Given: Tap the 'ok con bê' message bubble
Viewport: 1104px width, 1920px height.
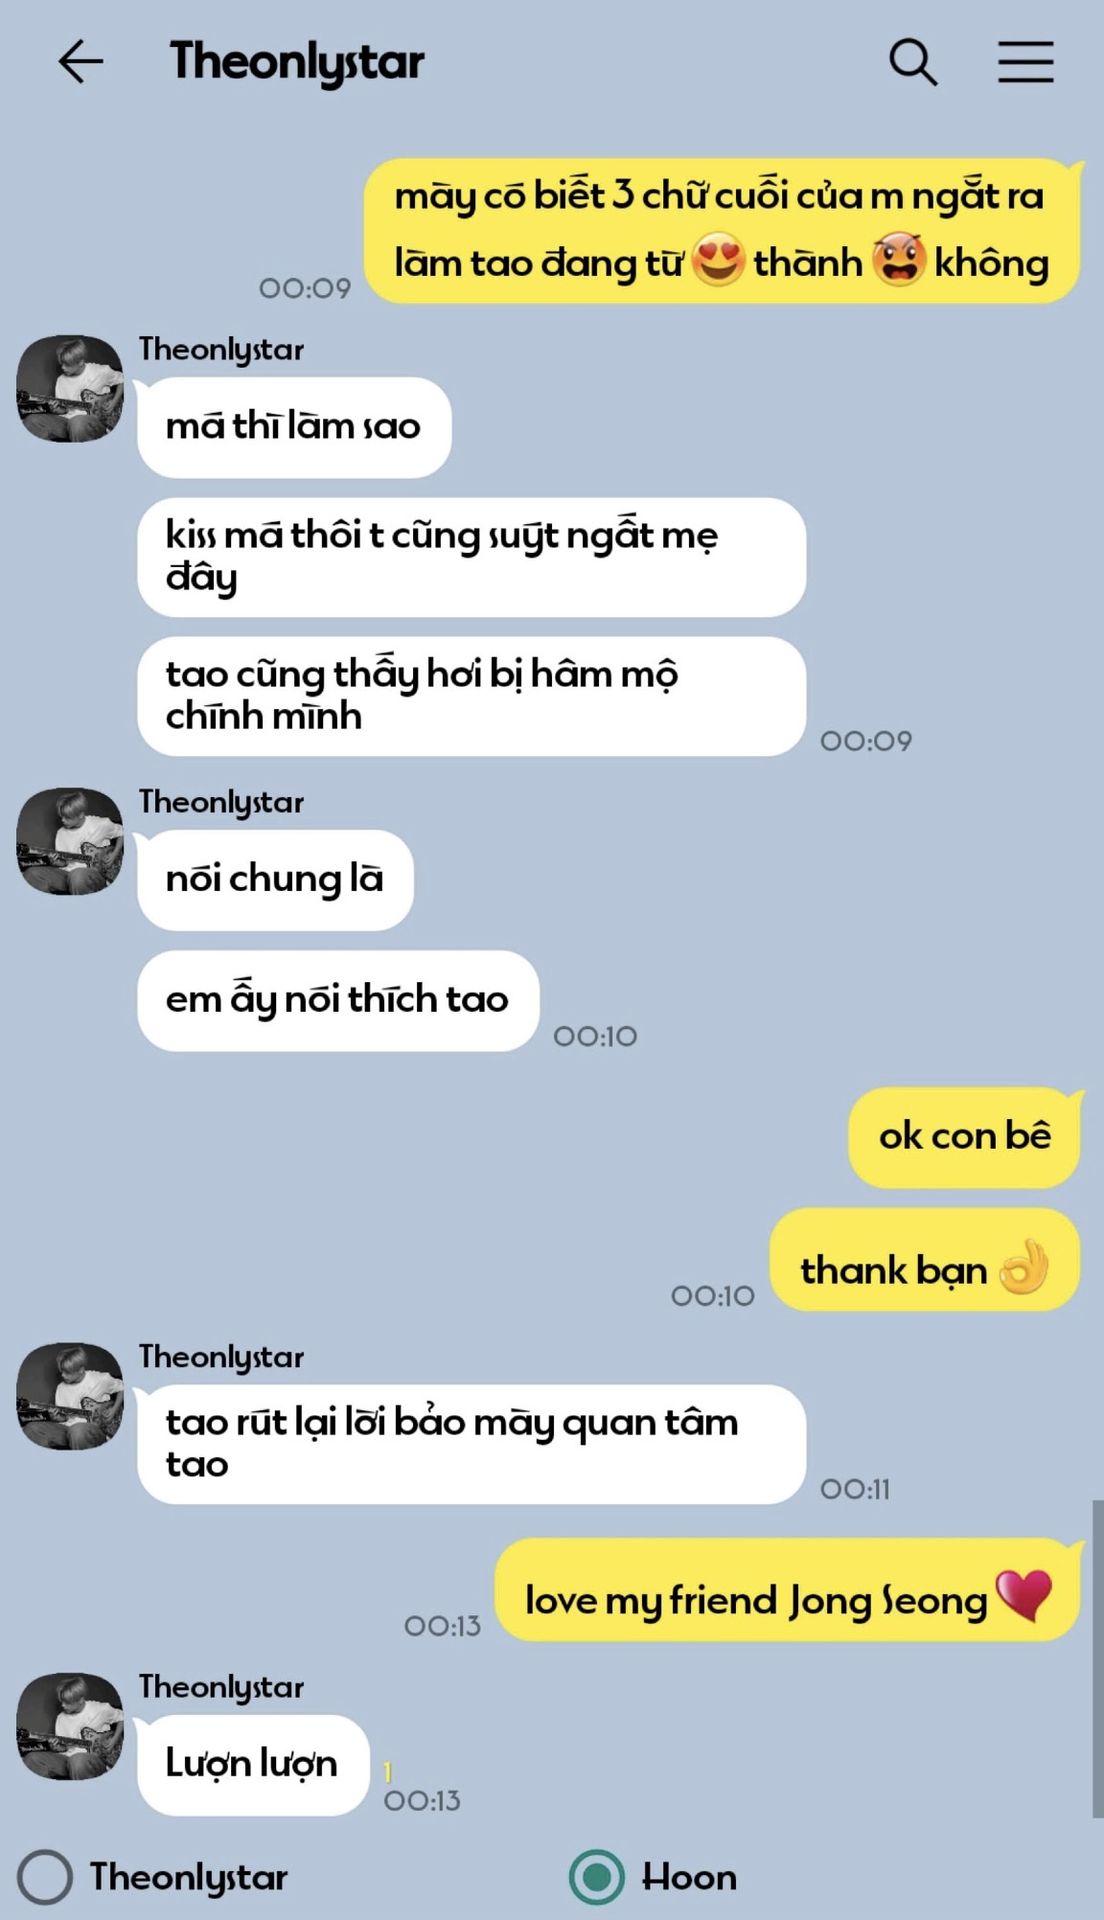Looking at the screenshot, I should pos(965,1137).
